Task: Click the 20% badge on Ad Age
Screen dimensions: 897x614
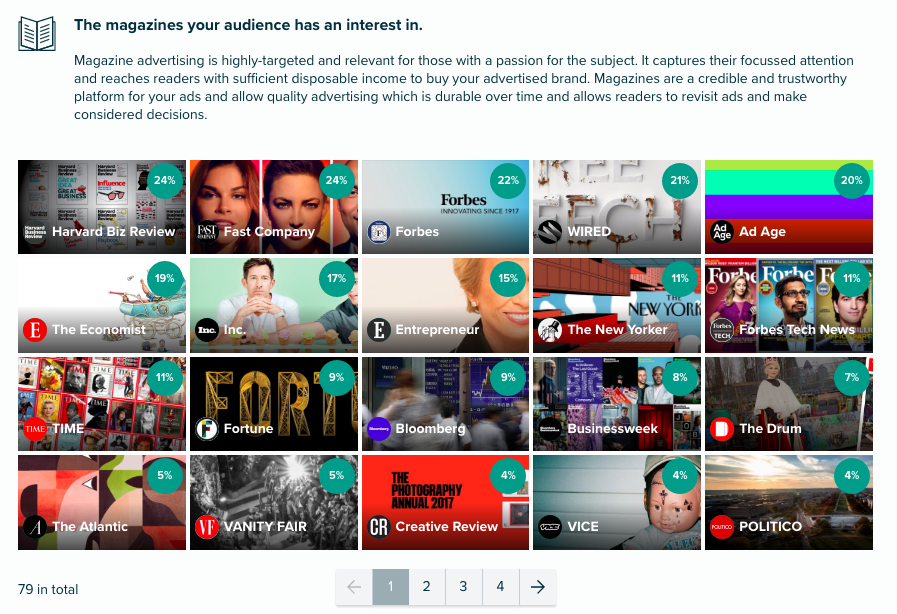Action: [x=852, y=180]
